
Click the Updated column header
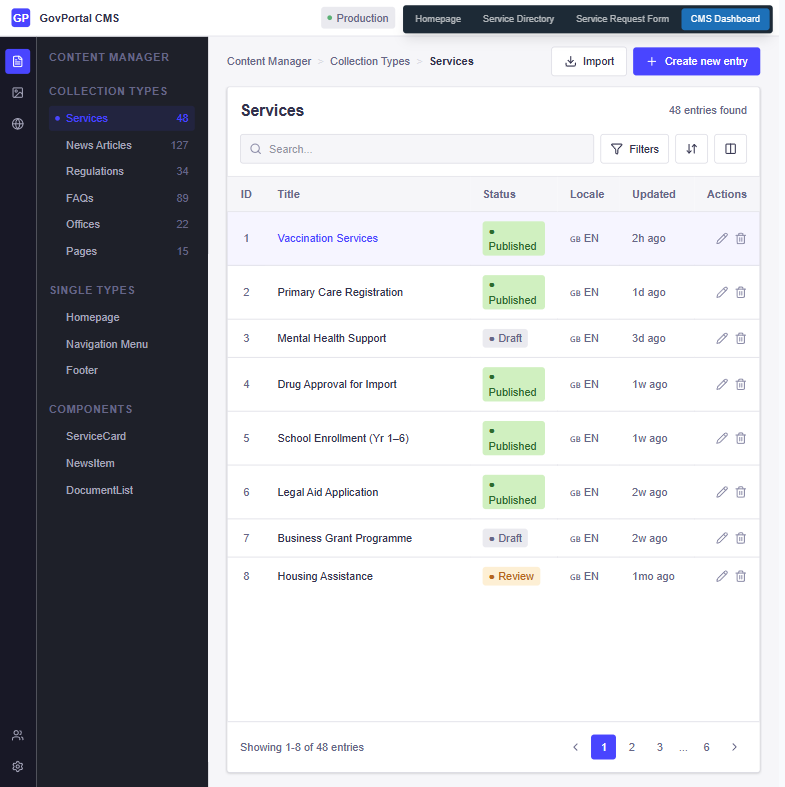point(653,194)
